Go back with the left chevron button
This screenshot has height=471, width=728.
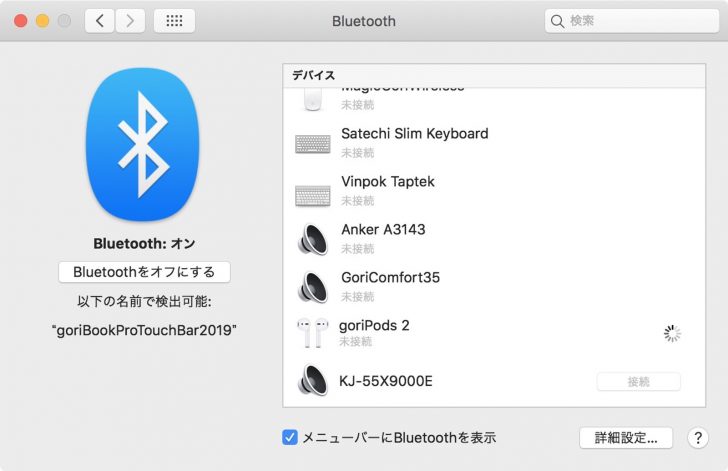coord(99,21)
